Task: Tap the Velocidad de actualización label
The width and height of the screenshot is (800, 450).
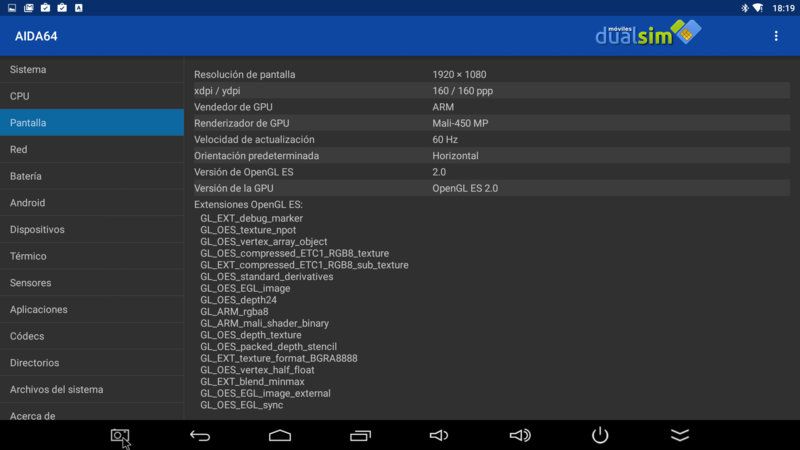Action: [x=254, y=139]
